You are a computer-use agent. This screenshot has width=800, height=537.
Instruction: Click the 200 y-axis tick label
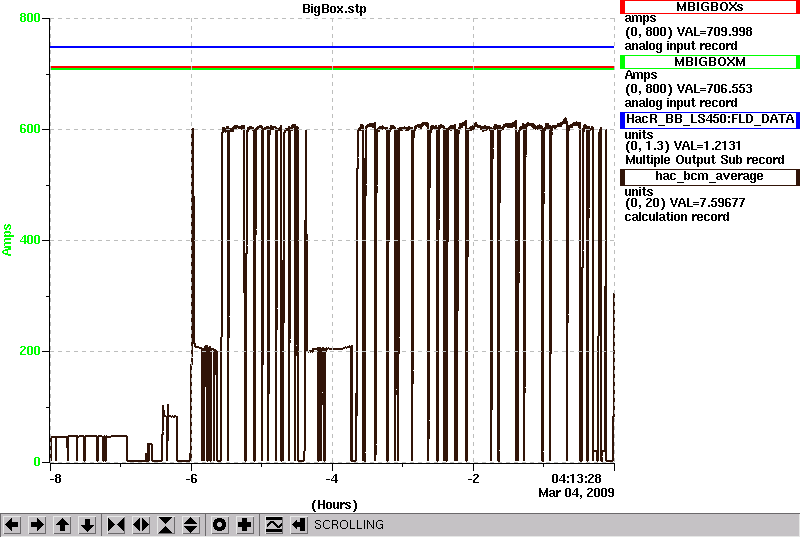(30, 351)
